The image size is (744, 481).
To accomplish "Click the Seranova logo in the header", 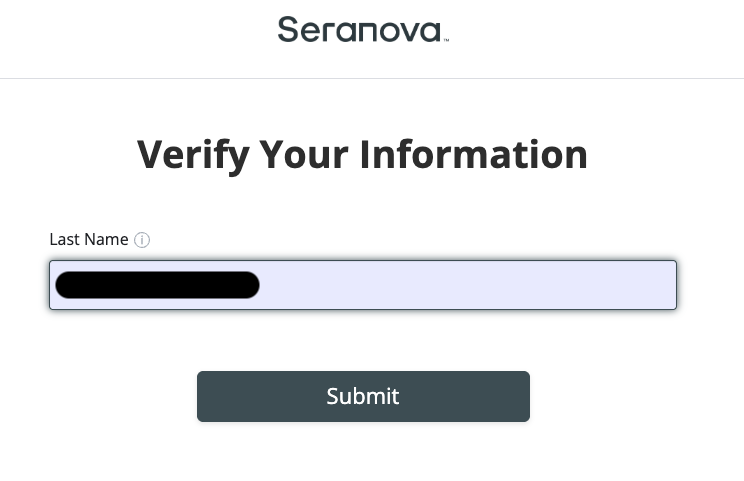I will [x=361, y=30].
